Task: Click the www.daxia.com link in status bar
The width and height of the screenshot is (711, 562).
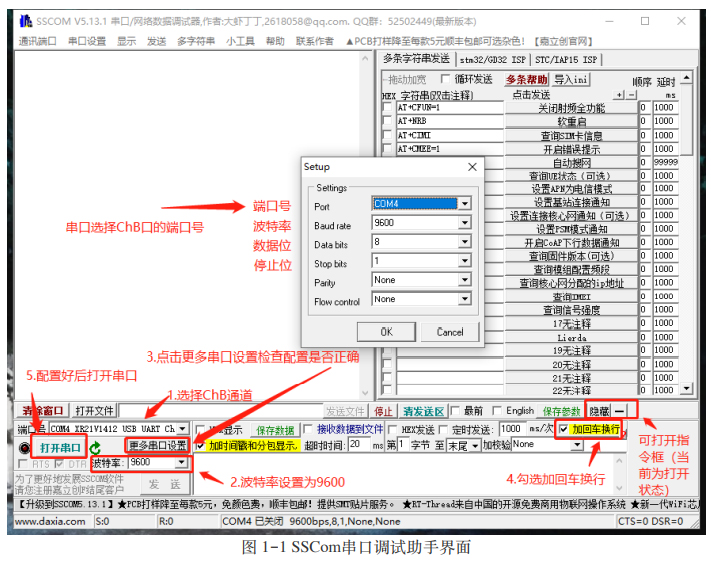Action: 50,522
